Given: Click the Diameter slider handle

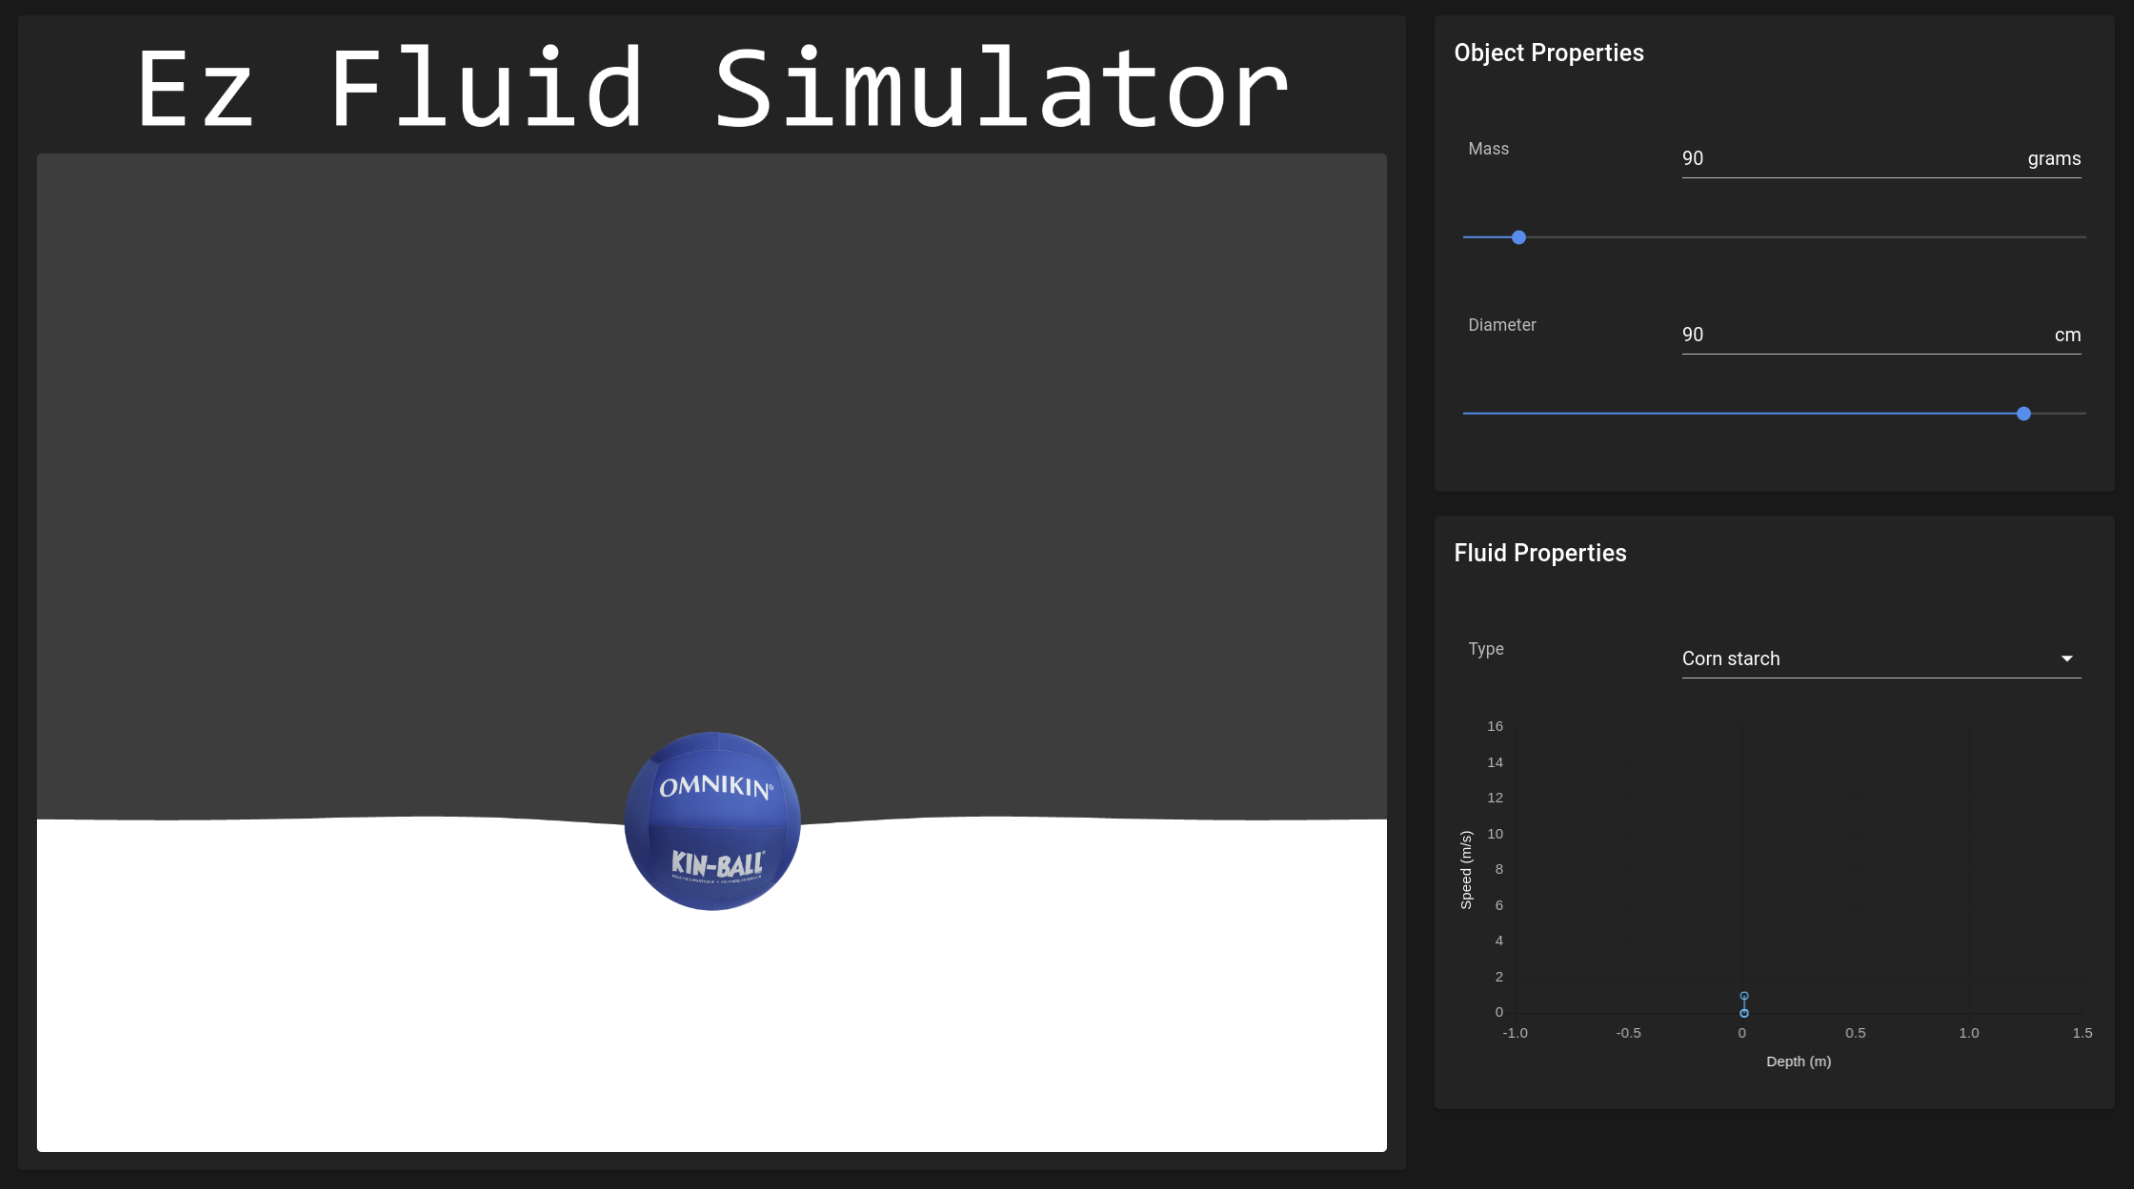Looking at the screenshot, I should tap(2024, 414).
